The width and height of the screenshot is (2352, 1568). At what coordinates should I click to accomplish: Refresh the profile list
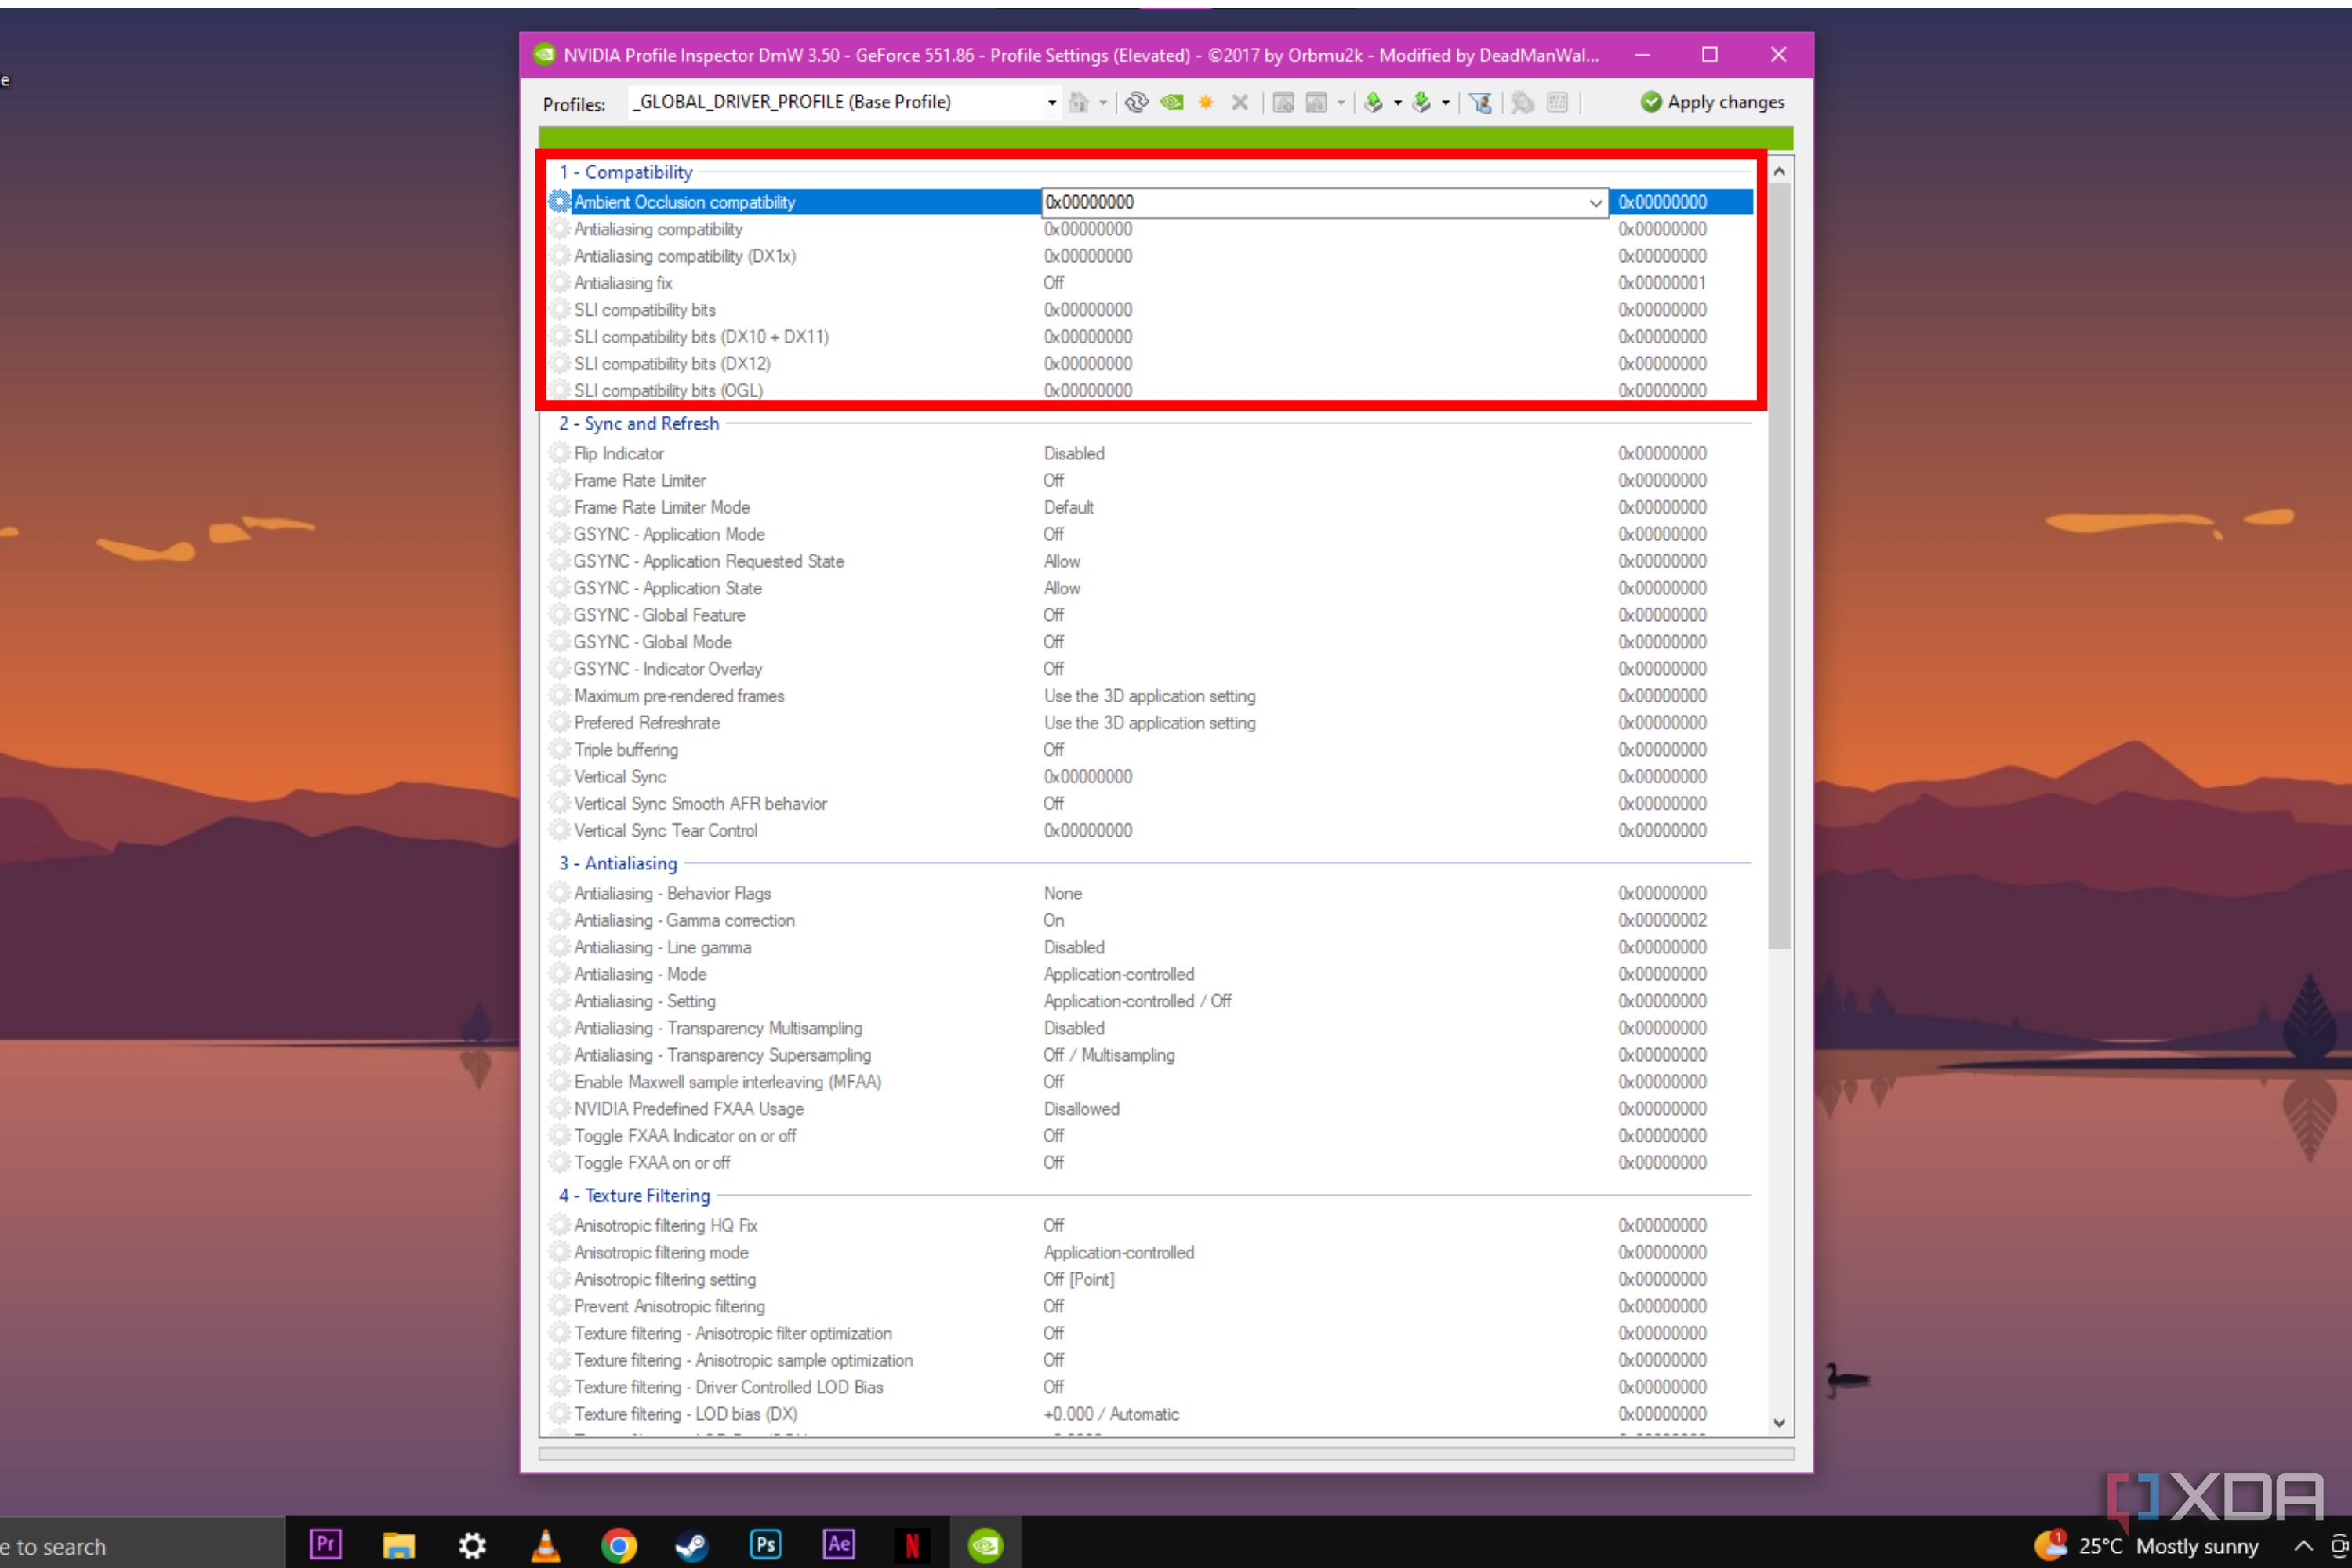pos(1137,102)
